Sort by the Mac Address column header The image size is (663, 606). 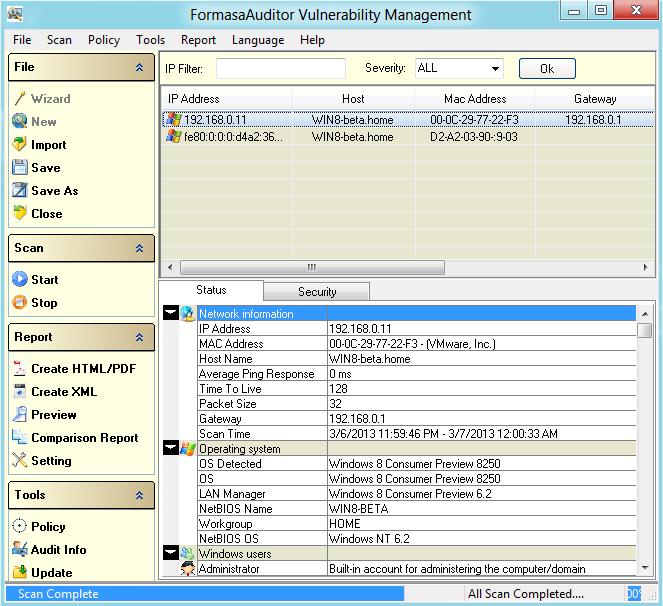point(475,99)
